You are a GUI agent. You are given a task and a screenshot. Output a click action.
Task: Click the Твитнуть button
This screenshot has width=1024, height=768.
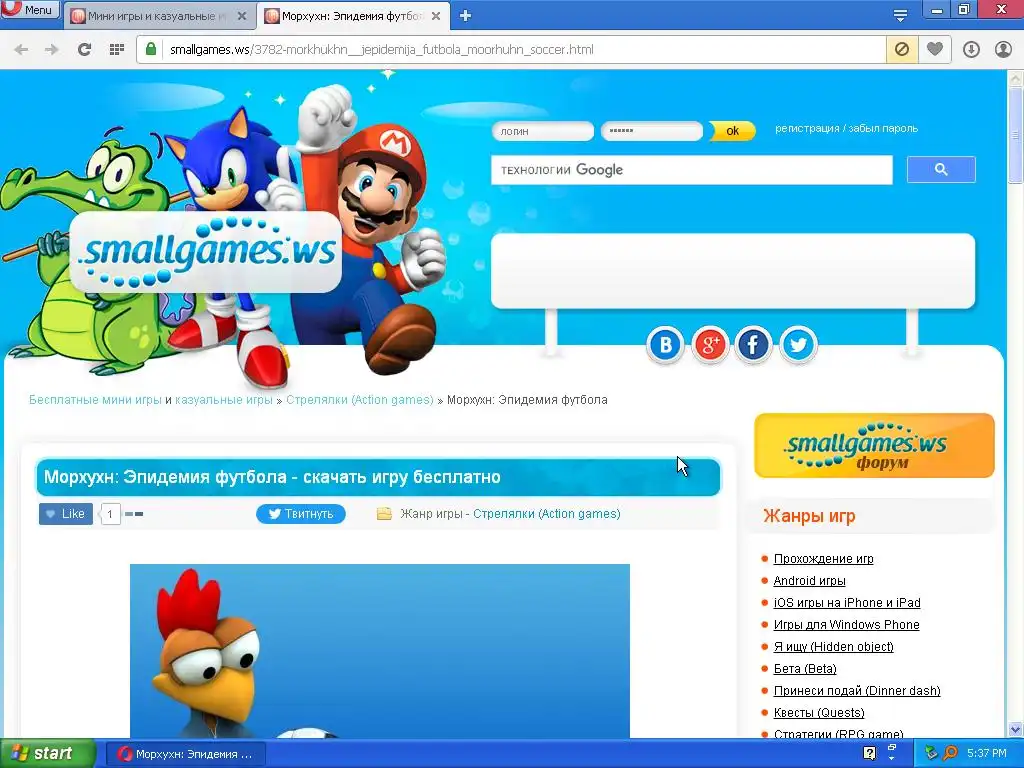[x=301, y=514]
